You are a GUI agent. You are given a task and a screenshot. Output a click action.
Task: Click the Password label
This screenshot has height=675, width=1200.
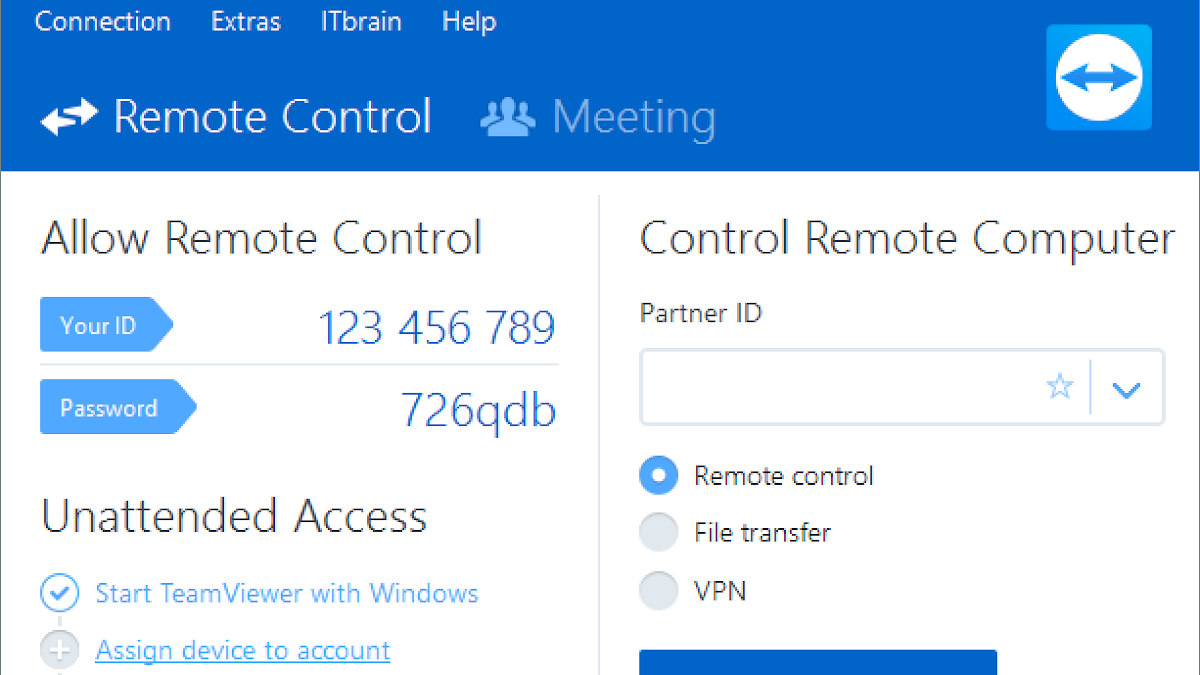click(118, 407)
